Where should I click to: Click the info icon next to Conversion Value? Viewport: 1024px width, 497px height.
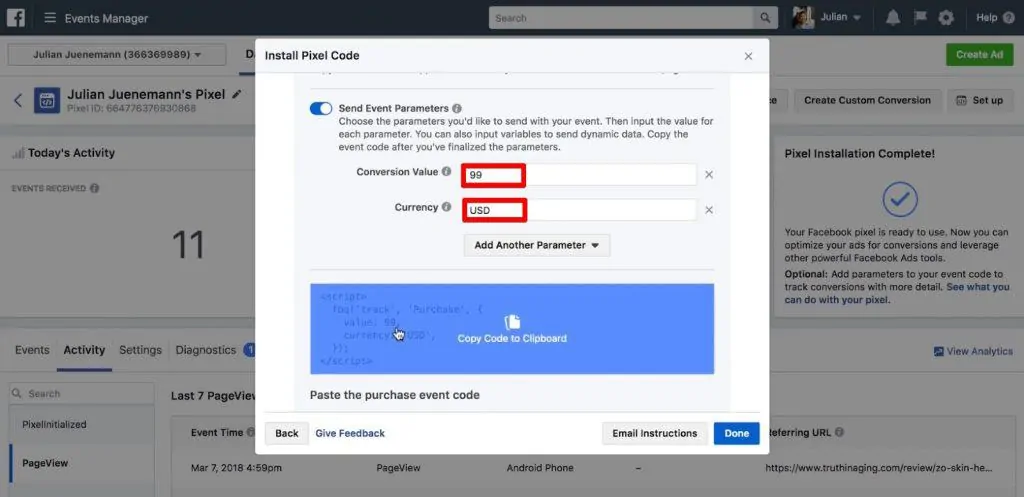(446, 172)
